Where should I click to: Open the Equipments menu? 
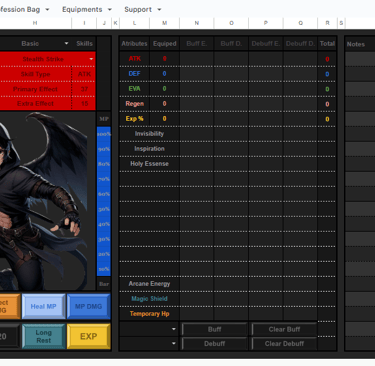point(87,9)
